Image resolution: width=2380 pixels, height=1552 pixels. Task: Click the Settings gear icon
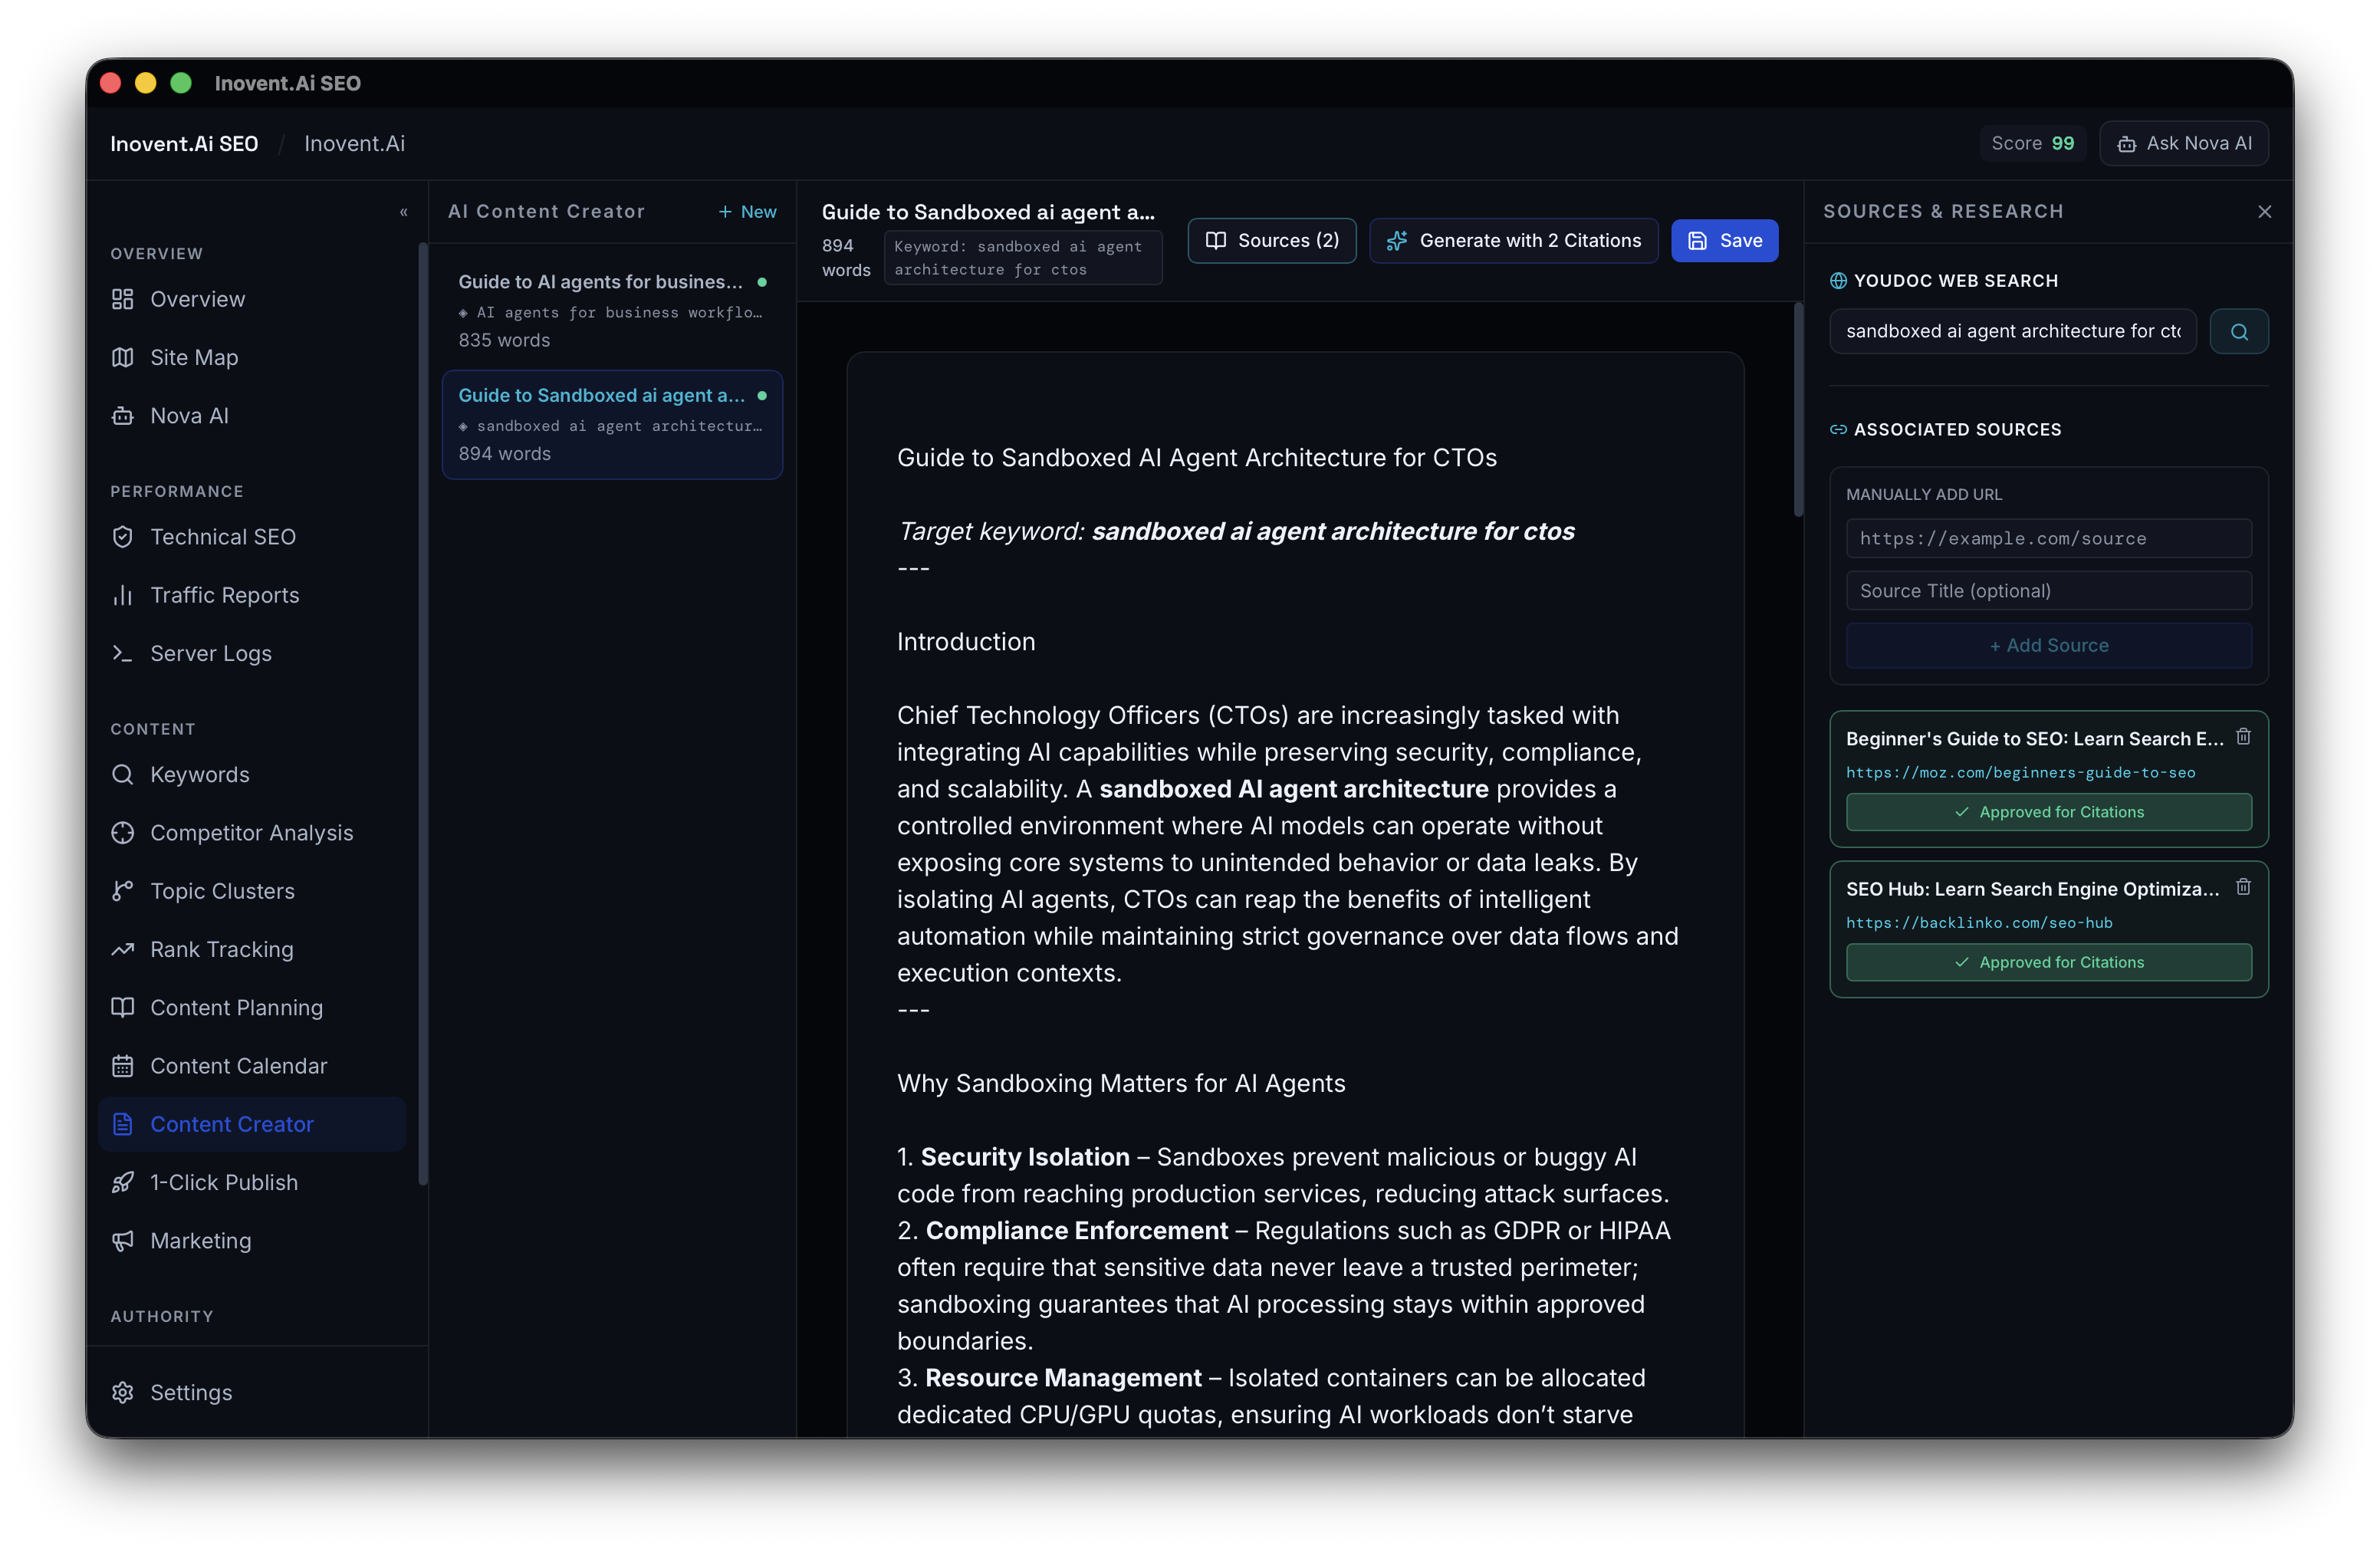[x=122, y=1392]
